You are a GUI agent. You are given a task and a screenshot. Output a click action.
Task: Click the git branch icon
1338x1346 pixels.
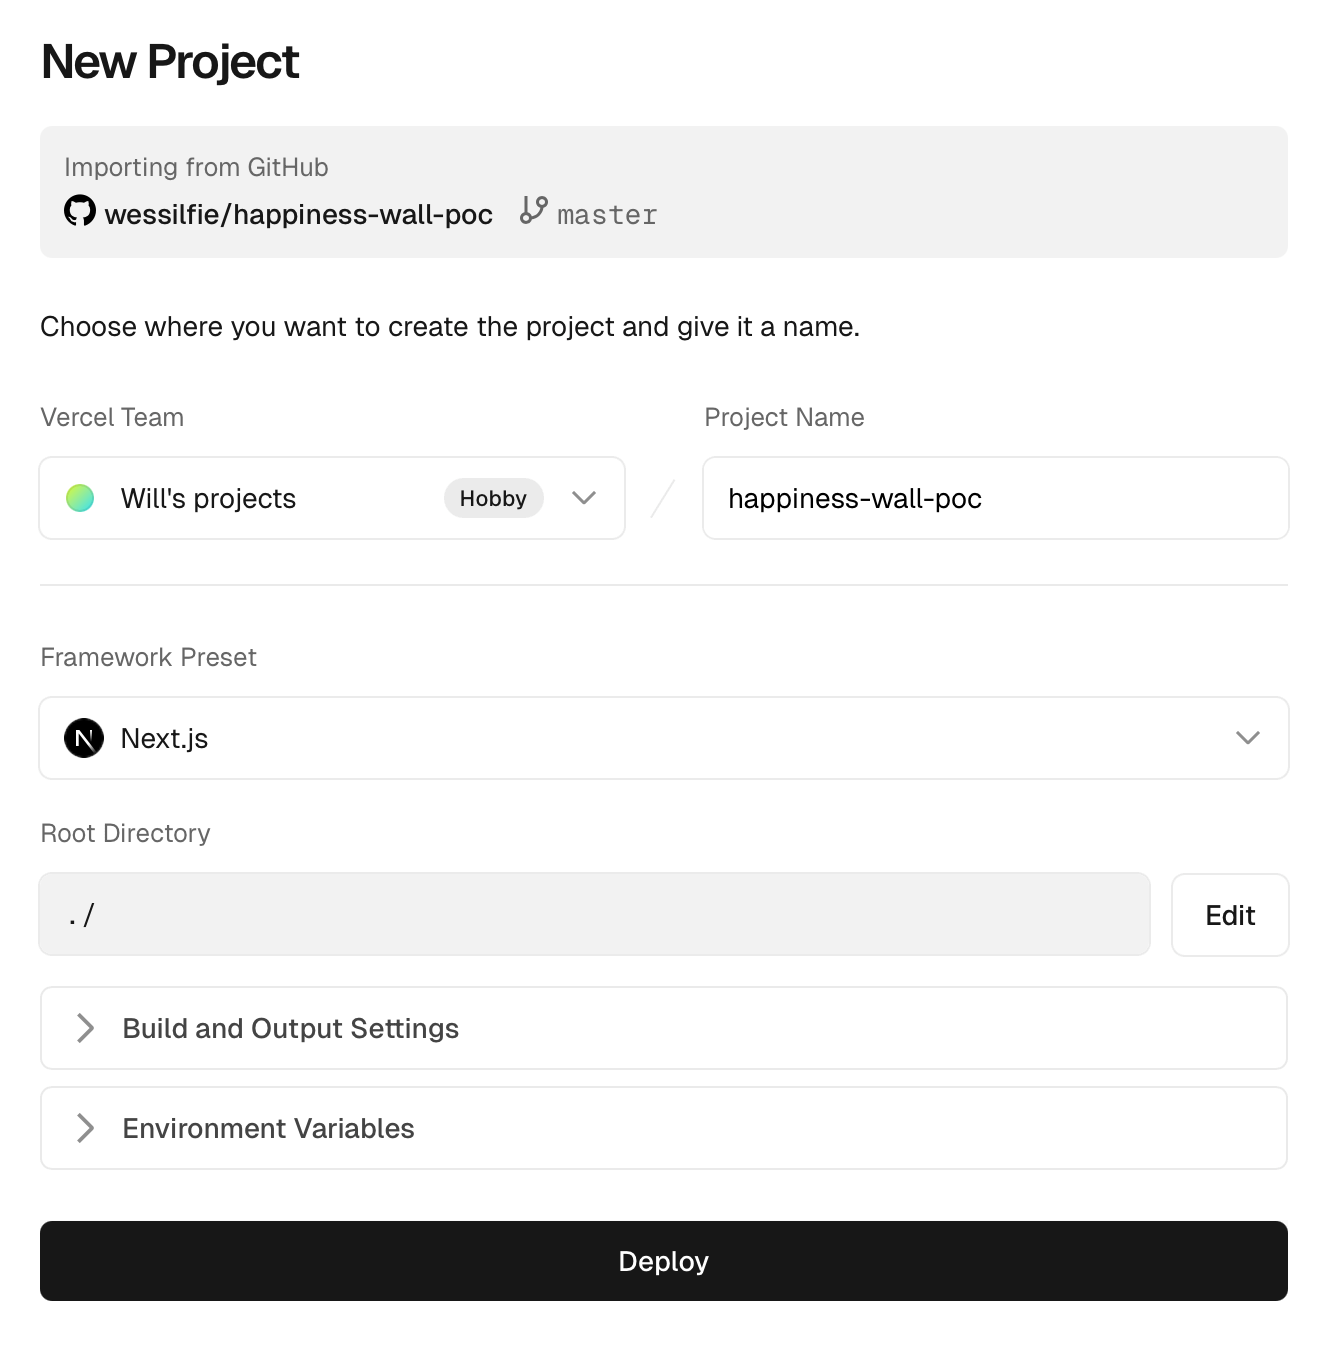tap(534, 210)
